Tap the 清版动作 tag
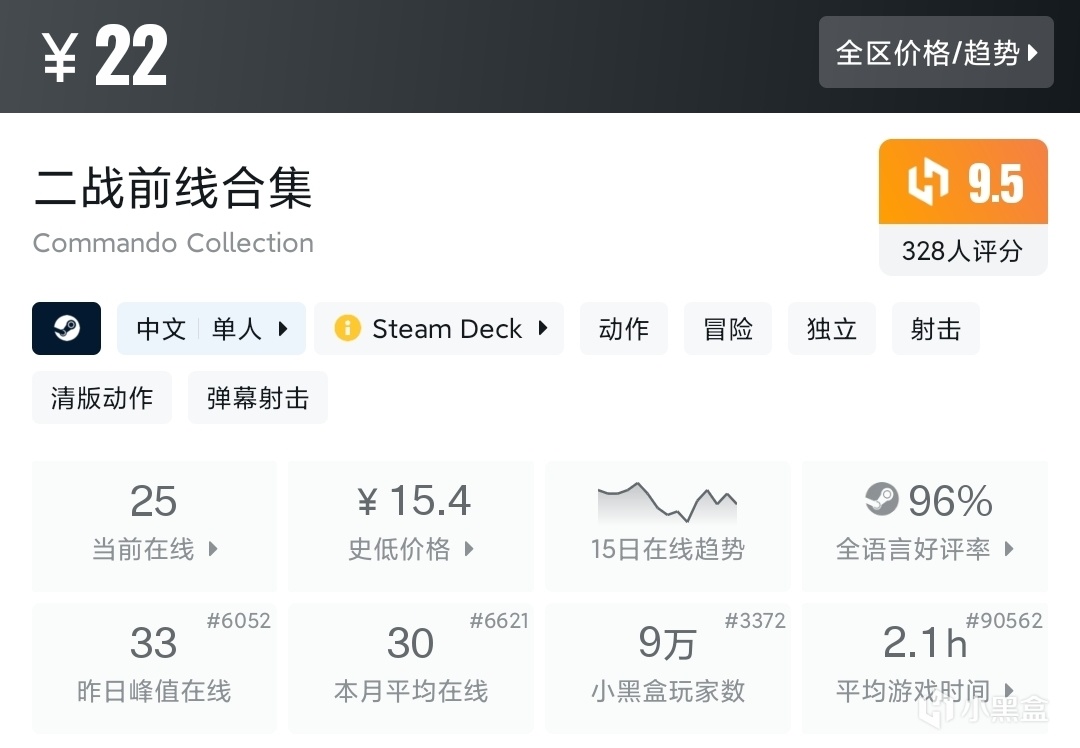This screenshot has width=1080, height=748. point(102,398)
